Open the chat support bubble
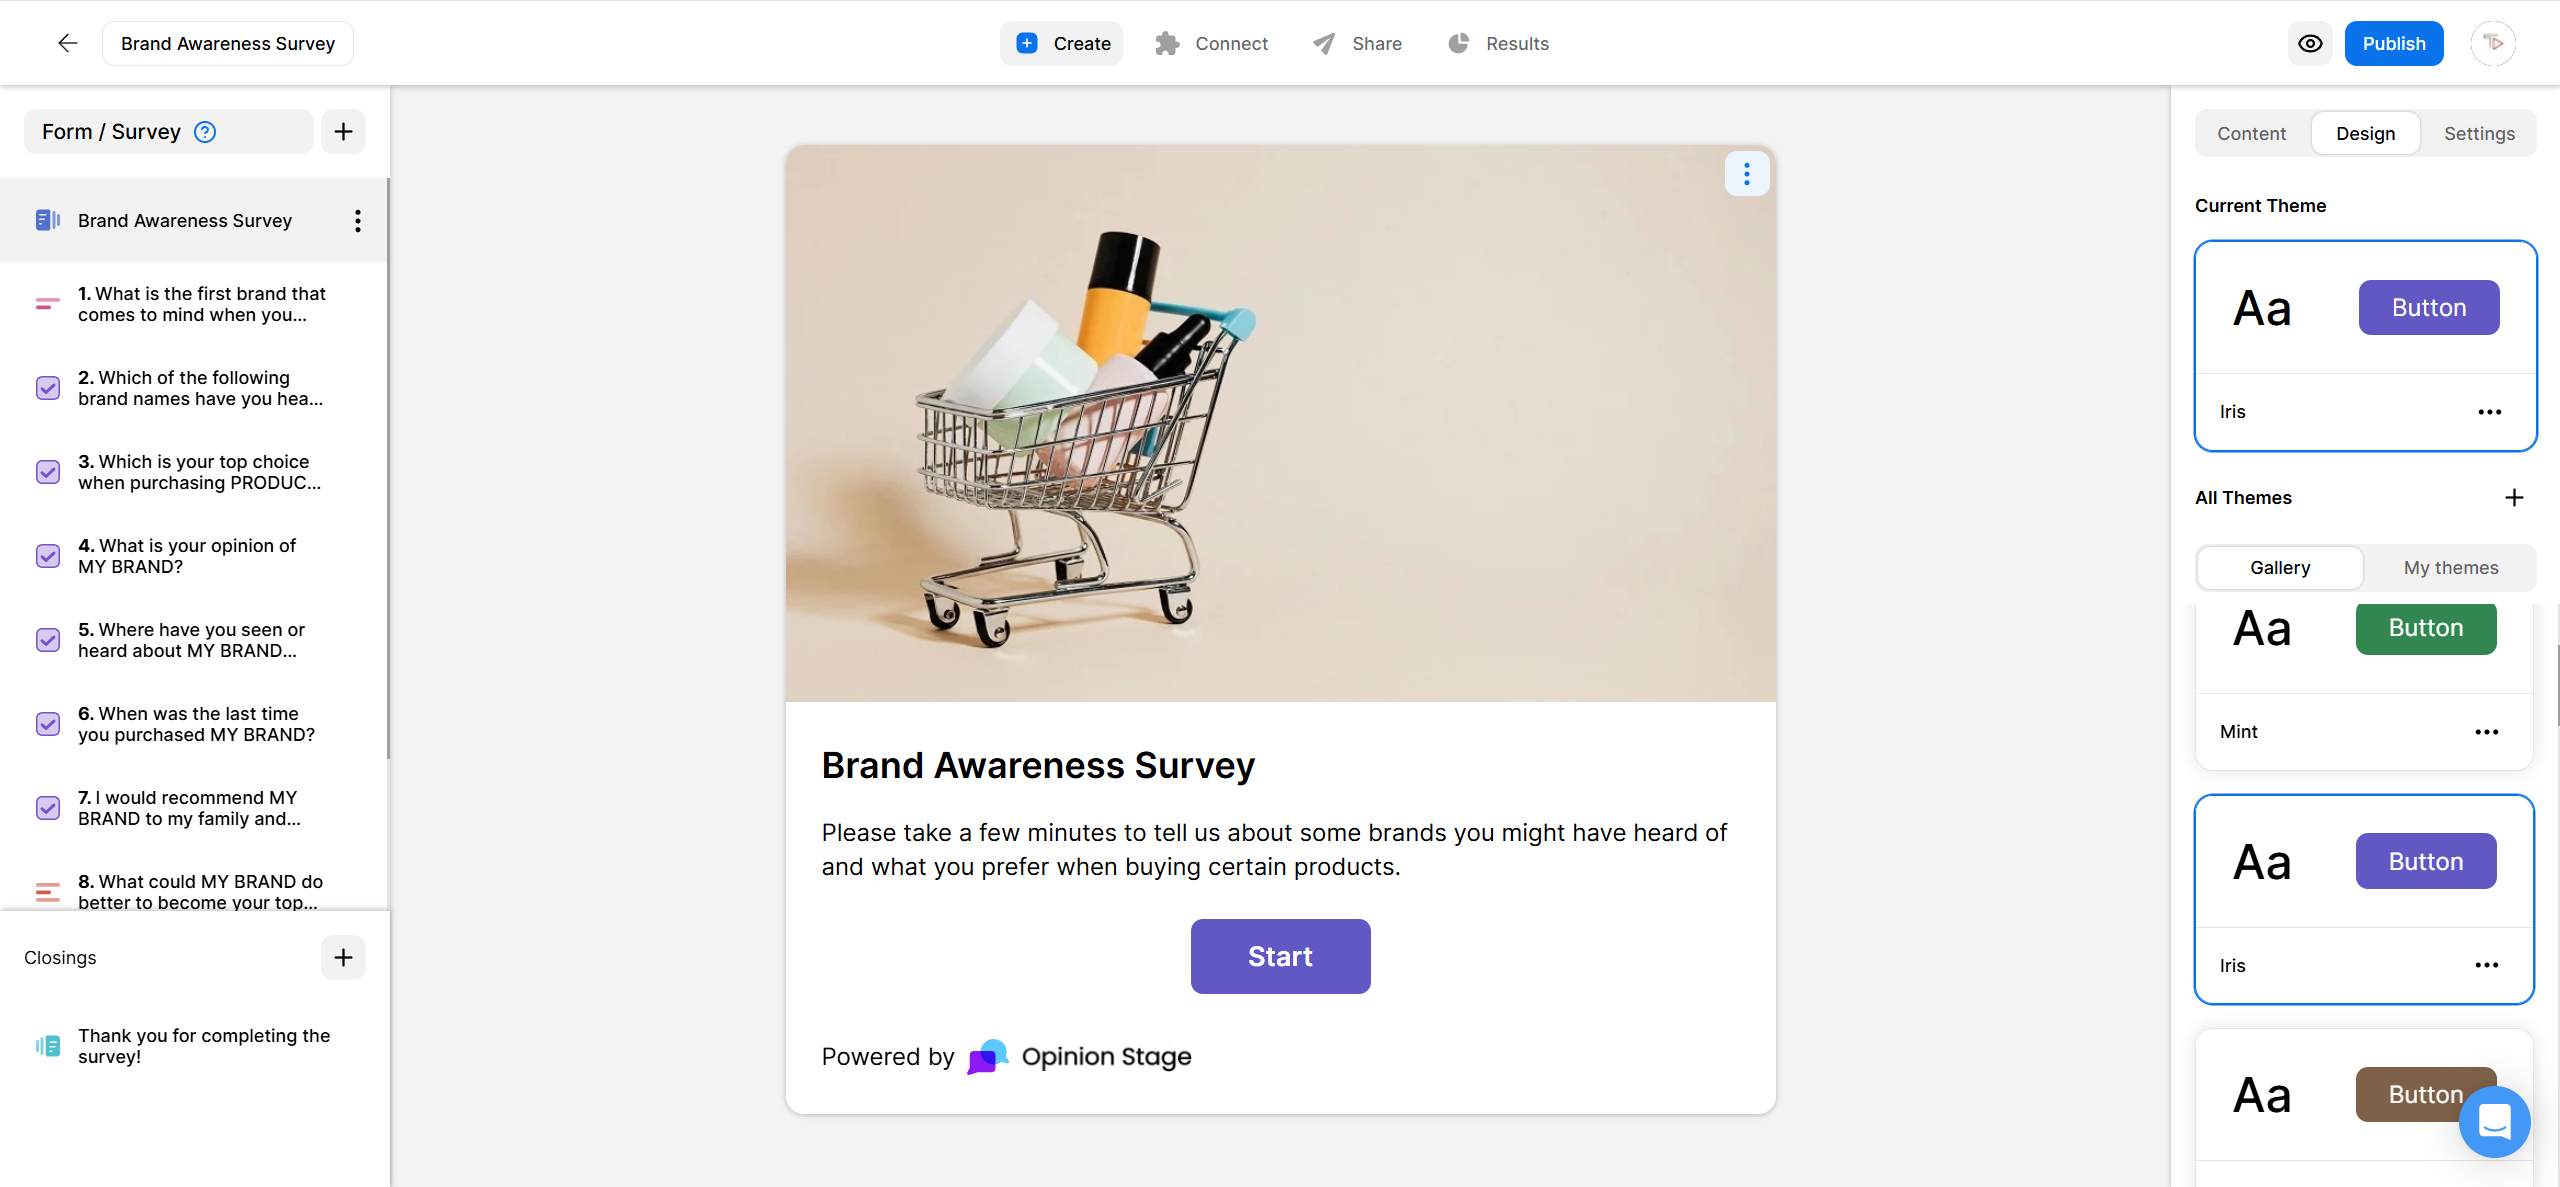 point(2493,1122)
